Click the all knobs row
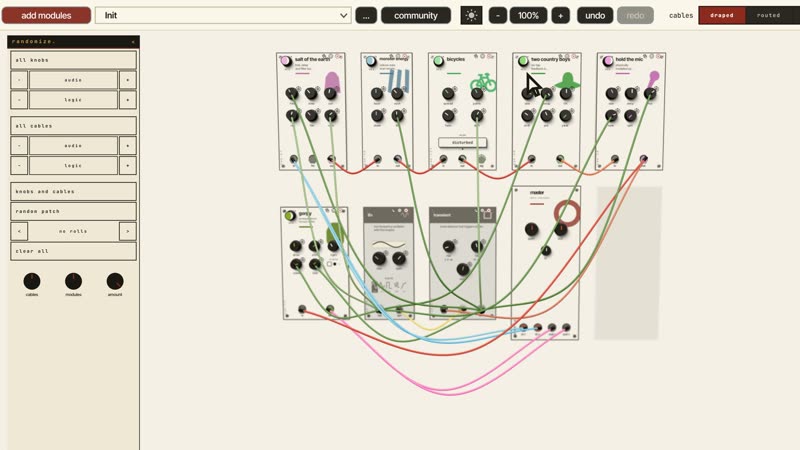The height and width of the screenshot is (450, 800). (73, 60)
